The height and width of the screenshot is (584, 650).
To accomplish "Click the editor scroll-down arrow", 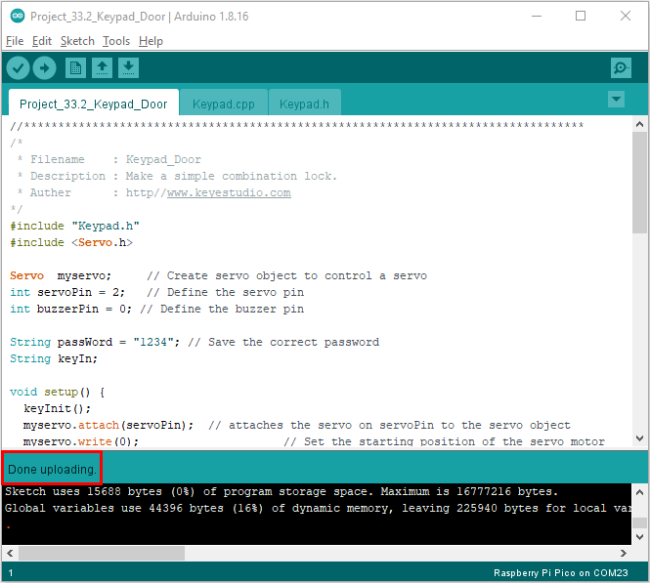I will (x=640, y=438).
